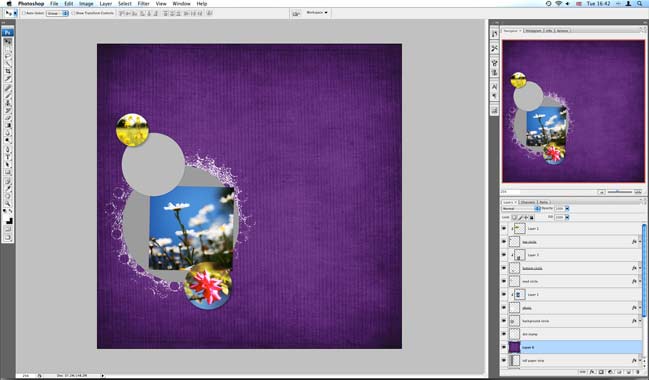This screenshot has height=380, width=649.
Task: Hide the dot stamp layer
Action: [x=504, y=334]
